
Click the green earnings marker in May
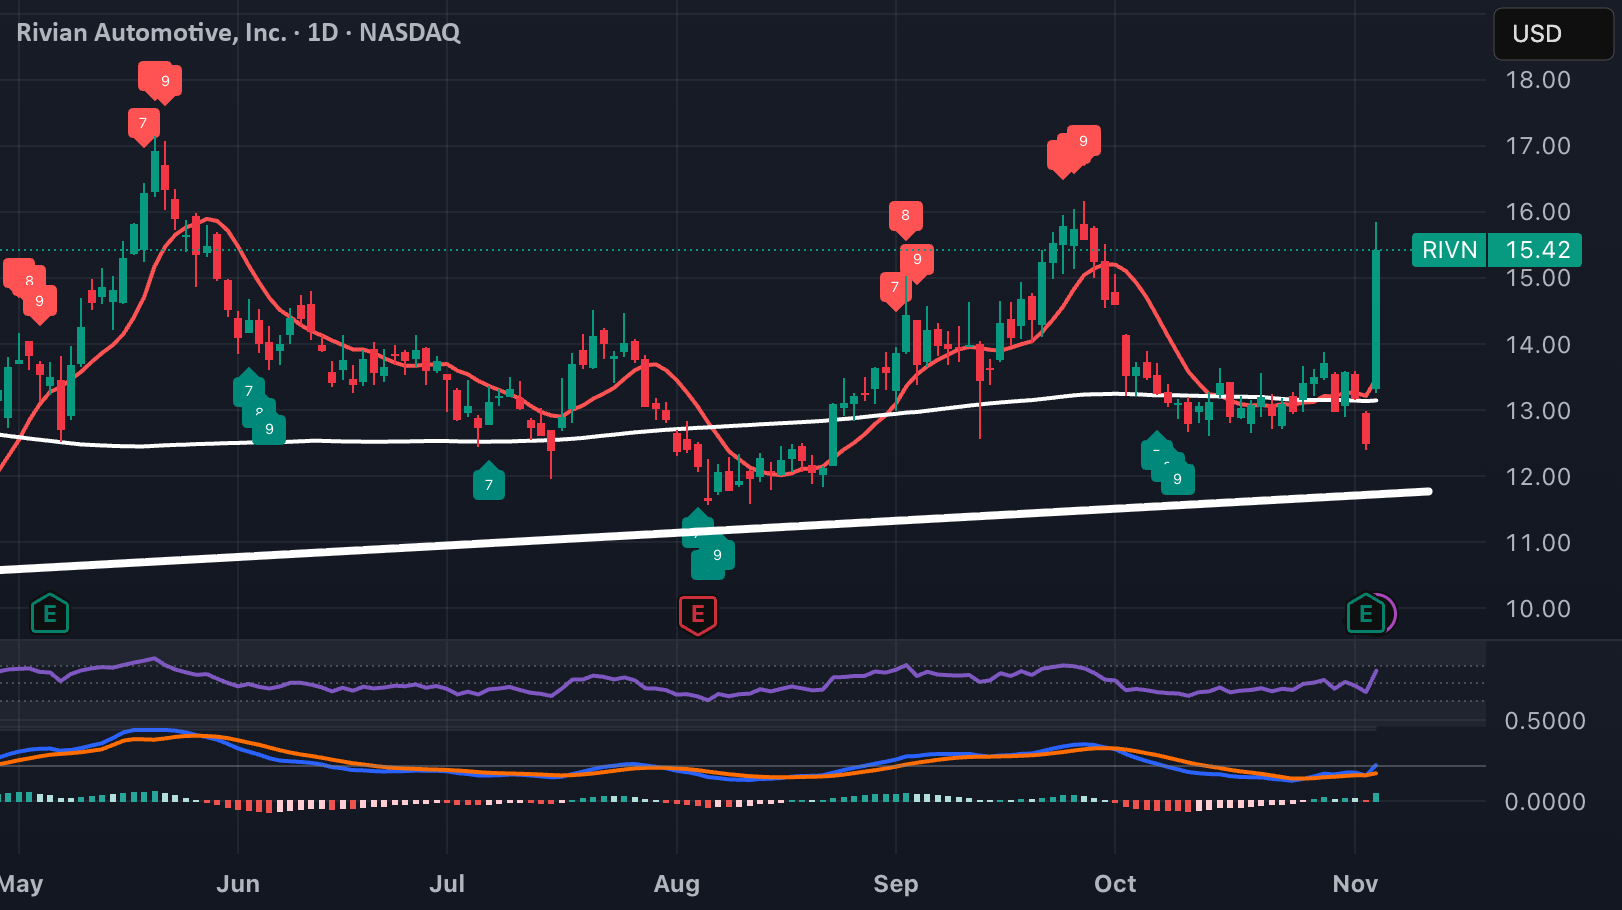tap(50, 614)
